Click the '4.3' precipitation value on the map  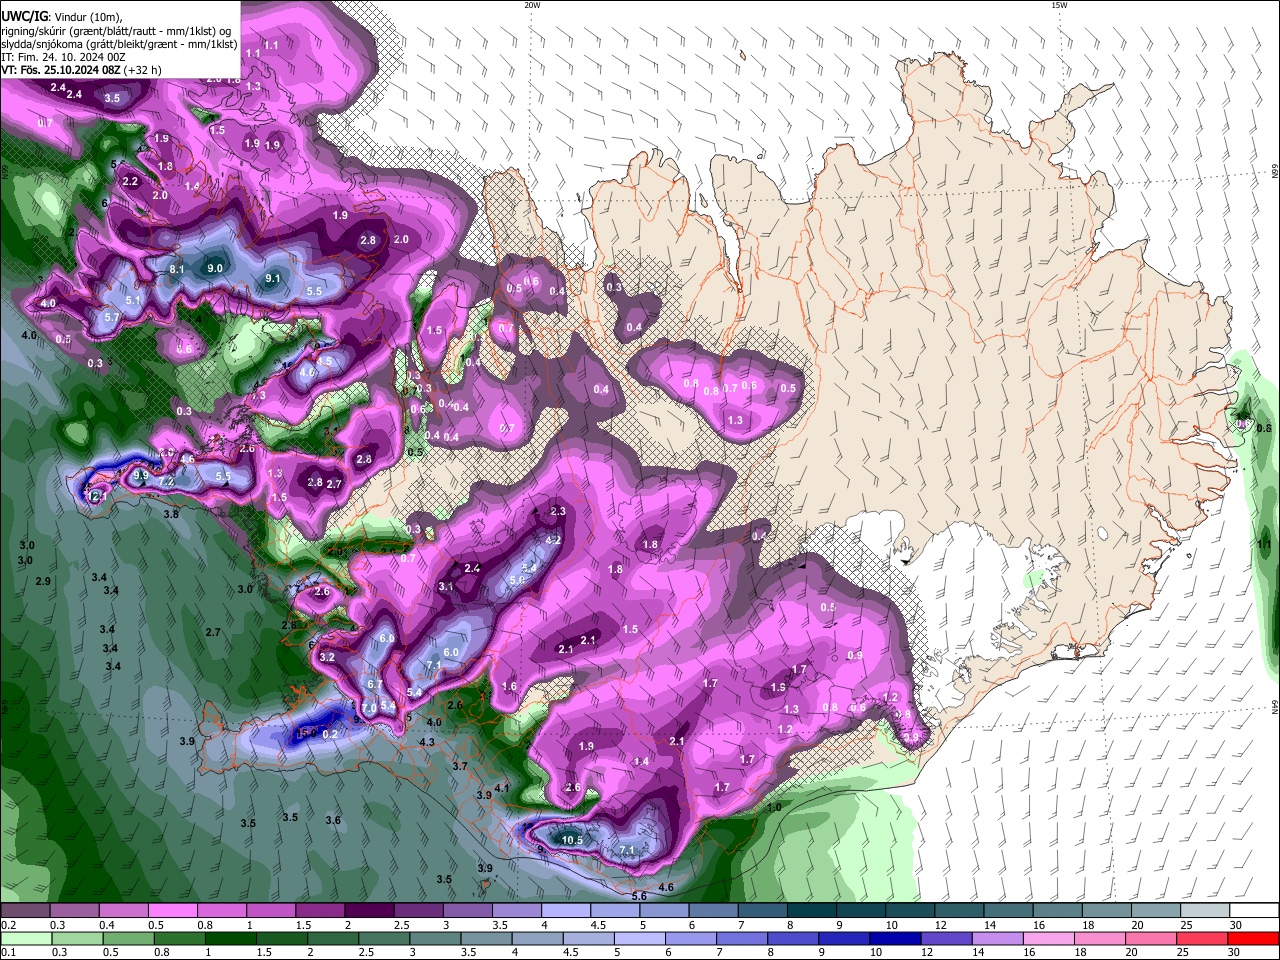click(427, 742)
